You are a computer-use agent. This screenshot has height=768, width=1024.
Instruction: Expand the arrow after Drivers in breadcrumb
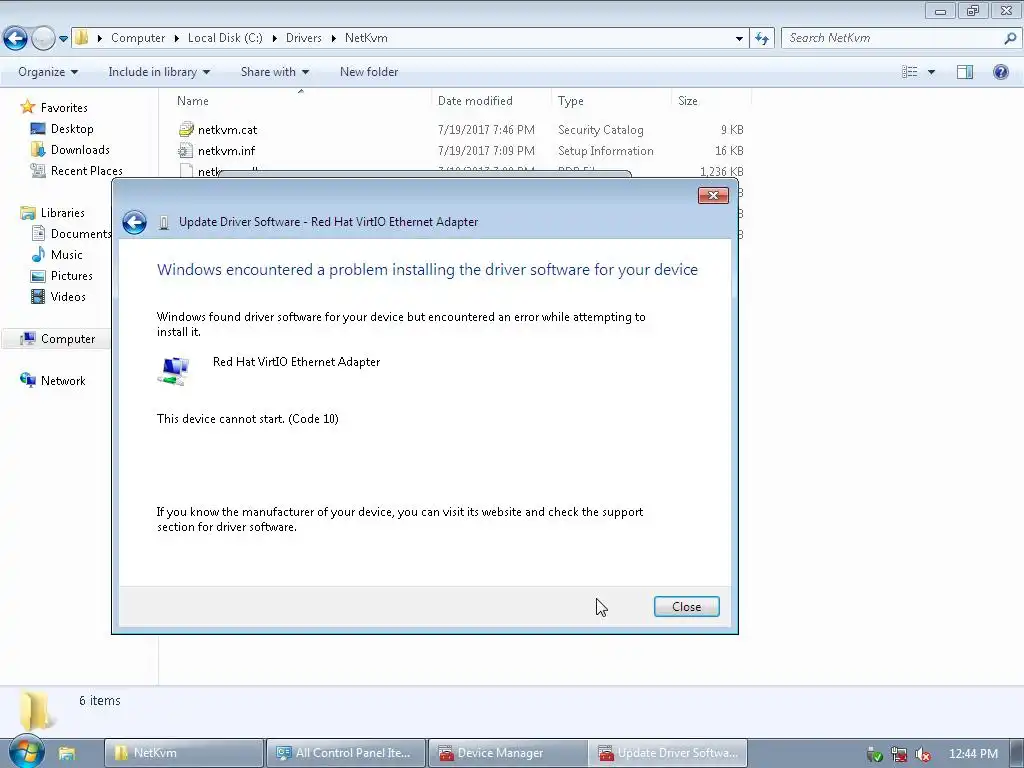333,39
